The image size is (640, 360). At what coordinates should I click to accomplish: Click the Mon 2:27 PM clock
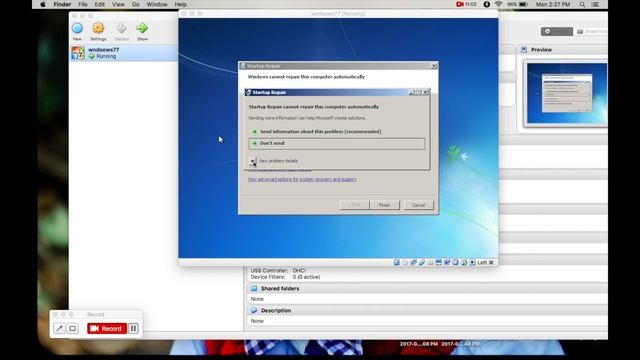[x=553, y=4]
